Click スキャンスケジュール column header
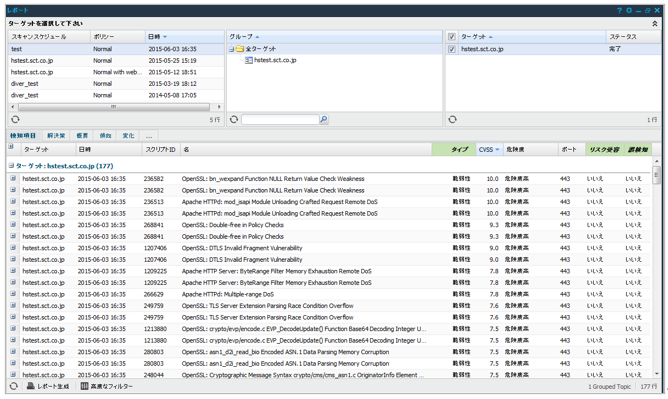 point(49,37)
